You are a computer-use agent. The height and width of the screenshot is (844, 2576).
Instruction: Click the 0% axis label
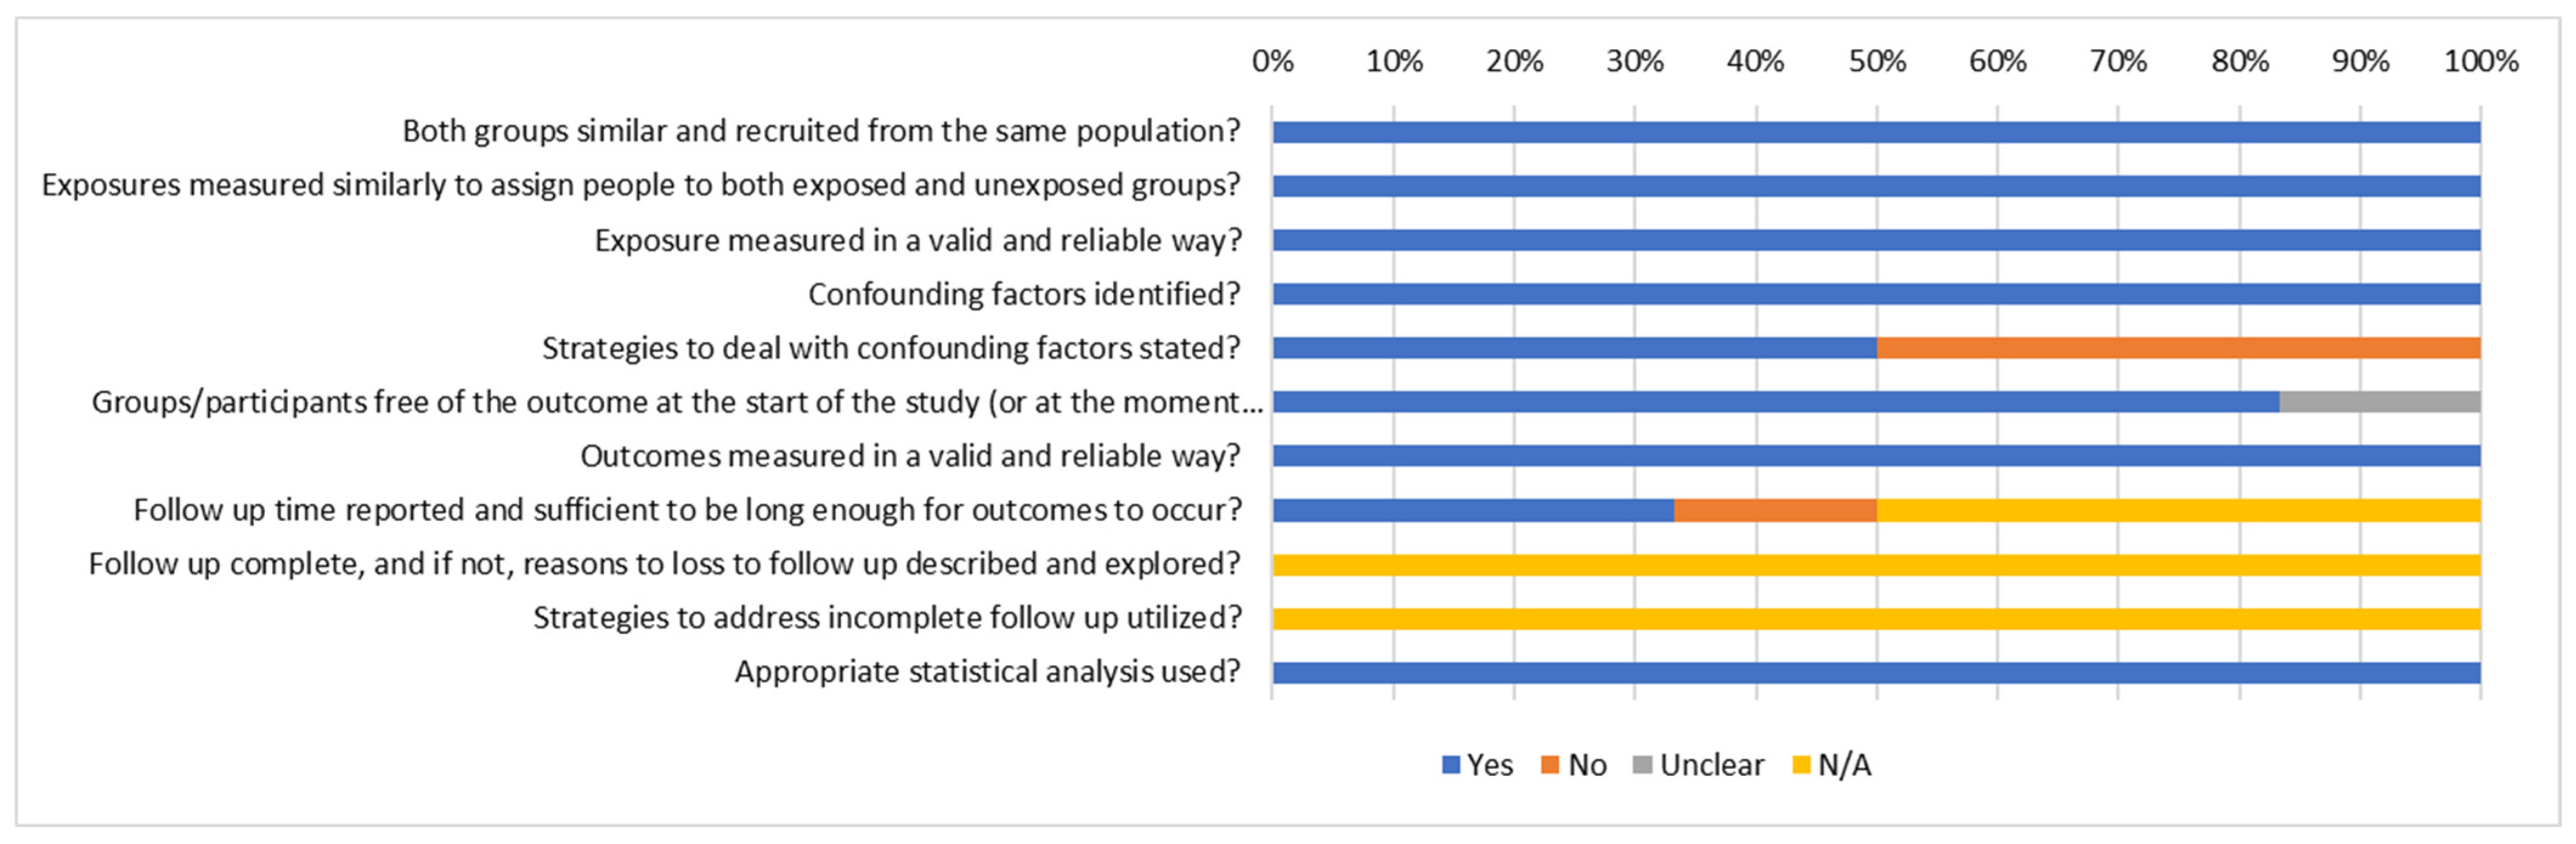[1272, 62]
